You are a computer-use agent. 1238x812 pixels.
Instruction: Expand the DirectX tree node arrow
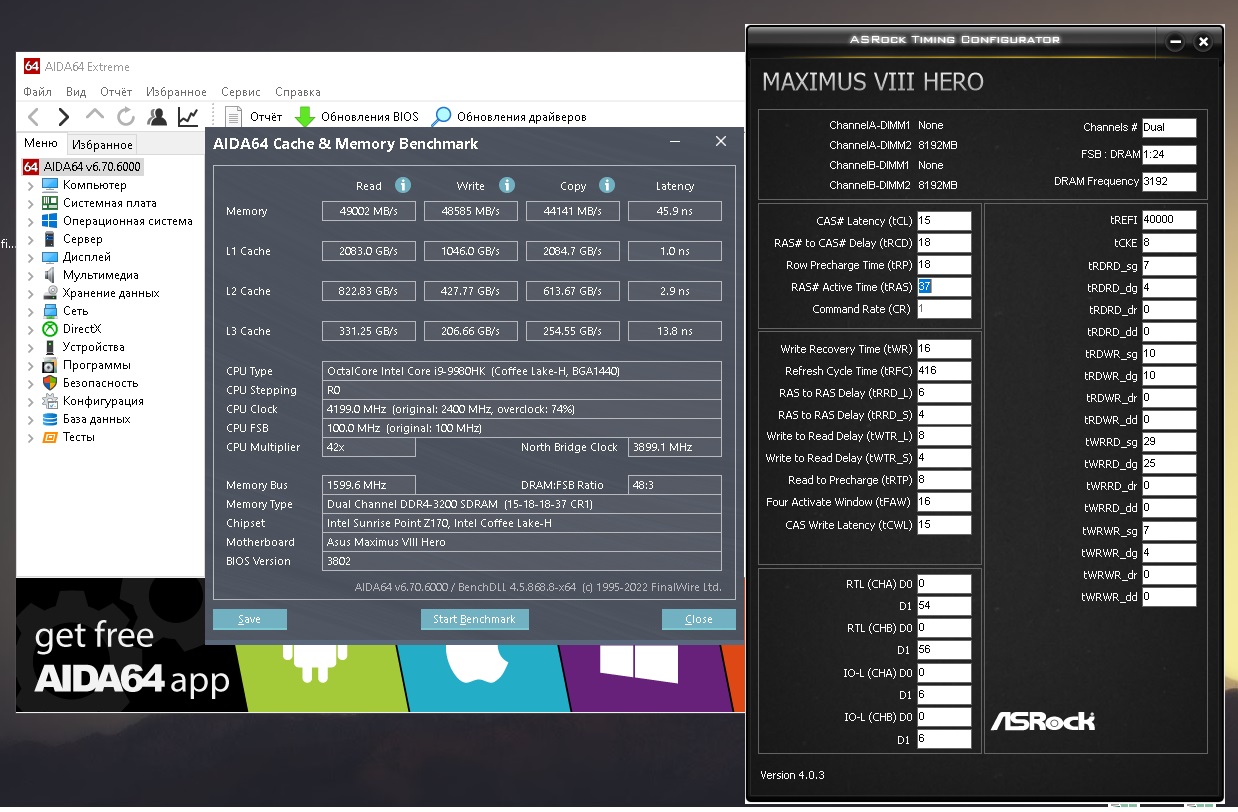[31, 329]
